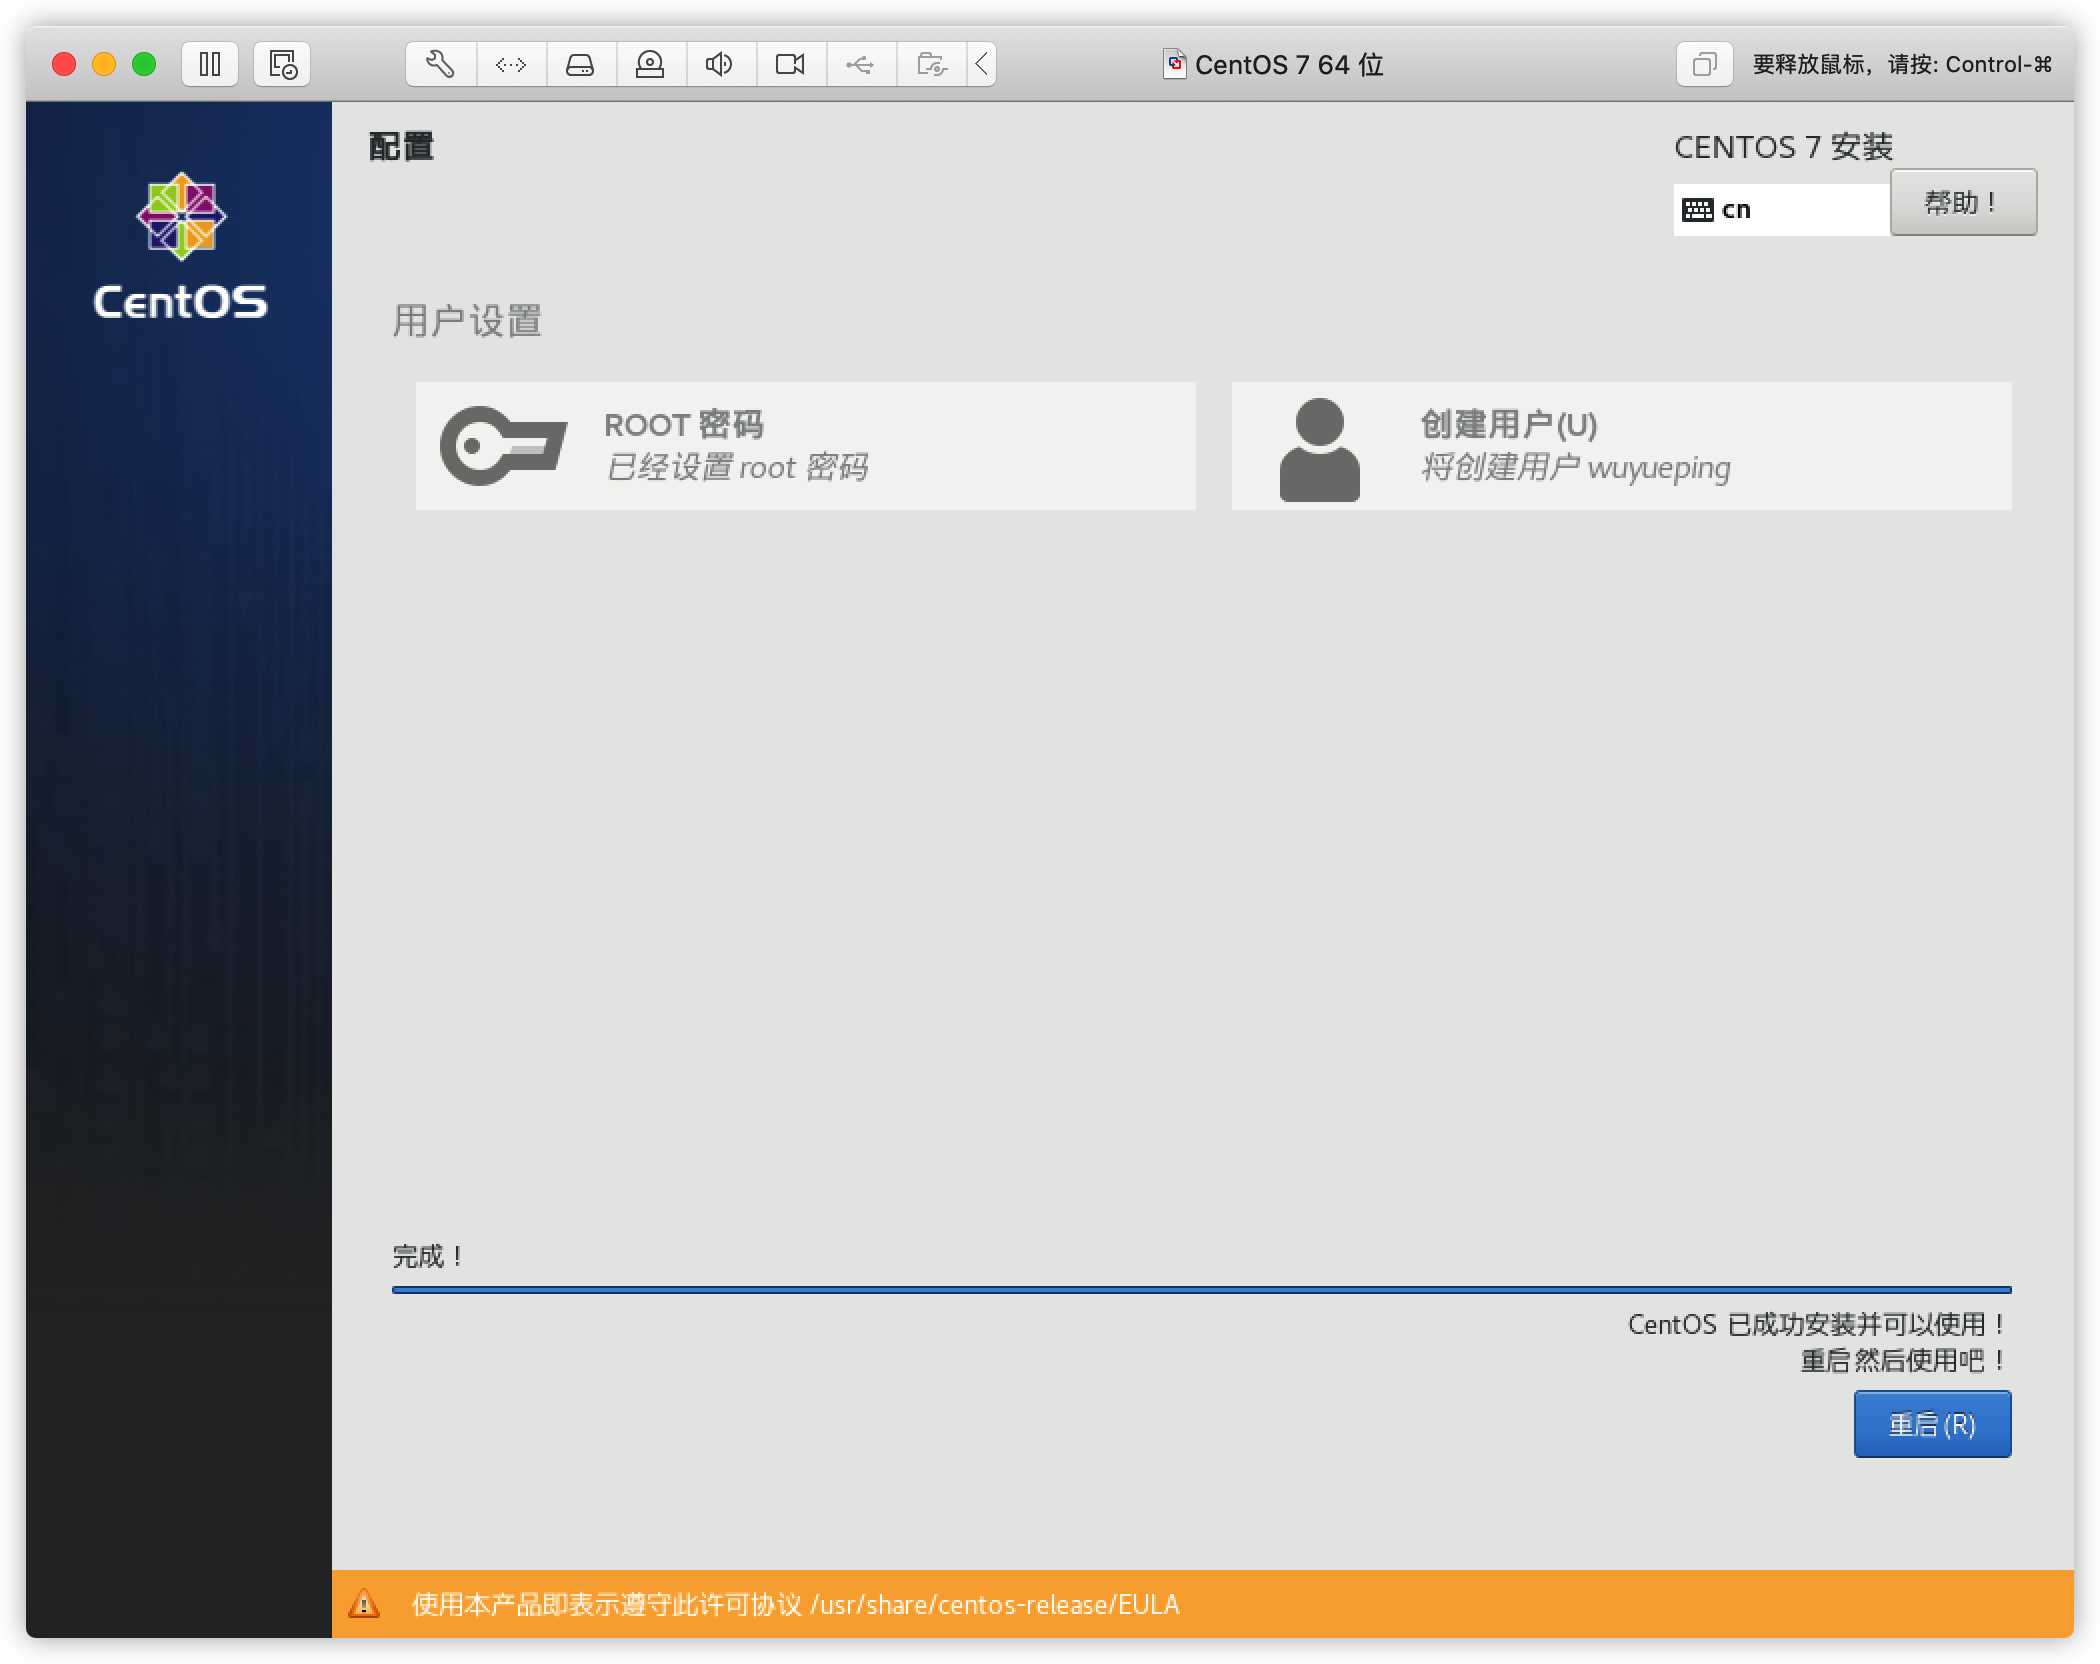Click the 重启(R) reboot button
The width and height of the screenshot is (2100, 1664).
pos(1931,1424)
